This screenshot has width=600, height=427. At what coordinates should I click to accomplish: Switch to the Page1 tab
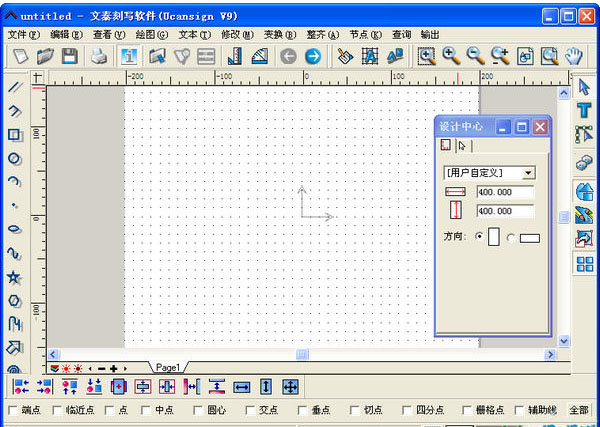coord(167,368)
